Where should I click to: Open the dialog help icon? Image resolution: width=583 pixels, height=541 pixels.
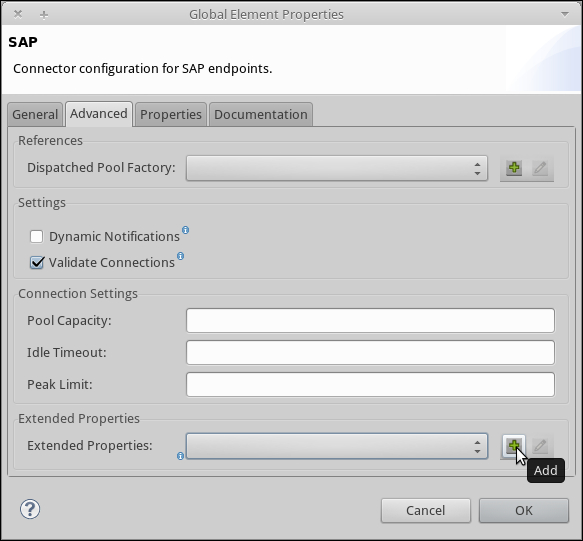30,509
